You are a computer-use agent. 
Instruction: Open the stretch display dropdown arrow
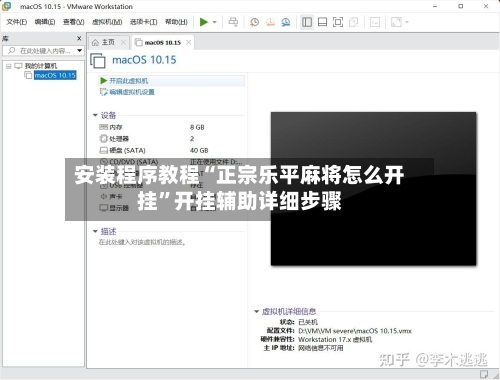tap(407, 22)
